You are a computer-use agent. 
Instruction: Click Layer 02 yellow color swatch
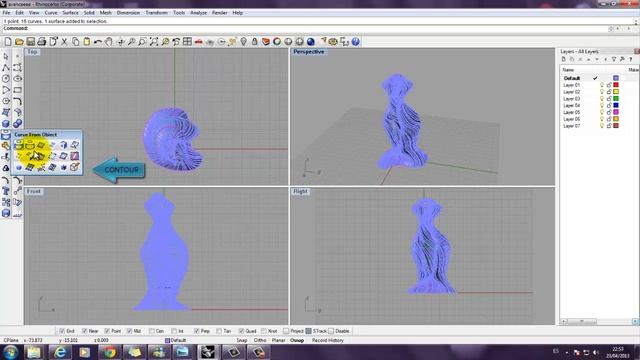tap(616, 92)
